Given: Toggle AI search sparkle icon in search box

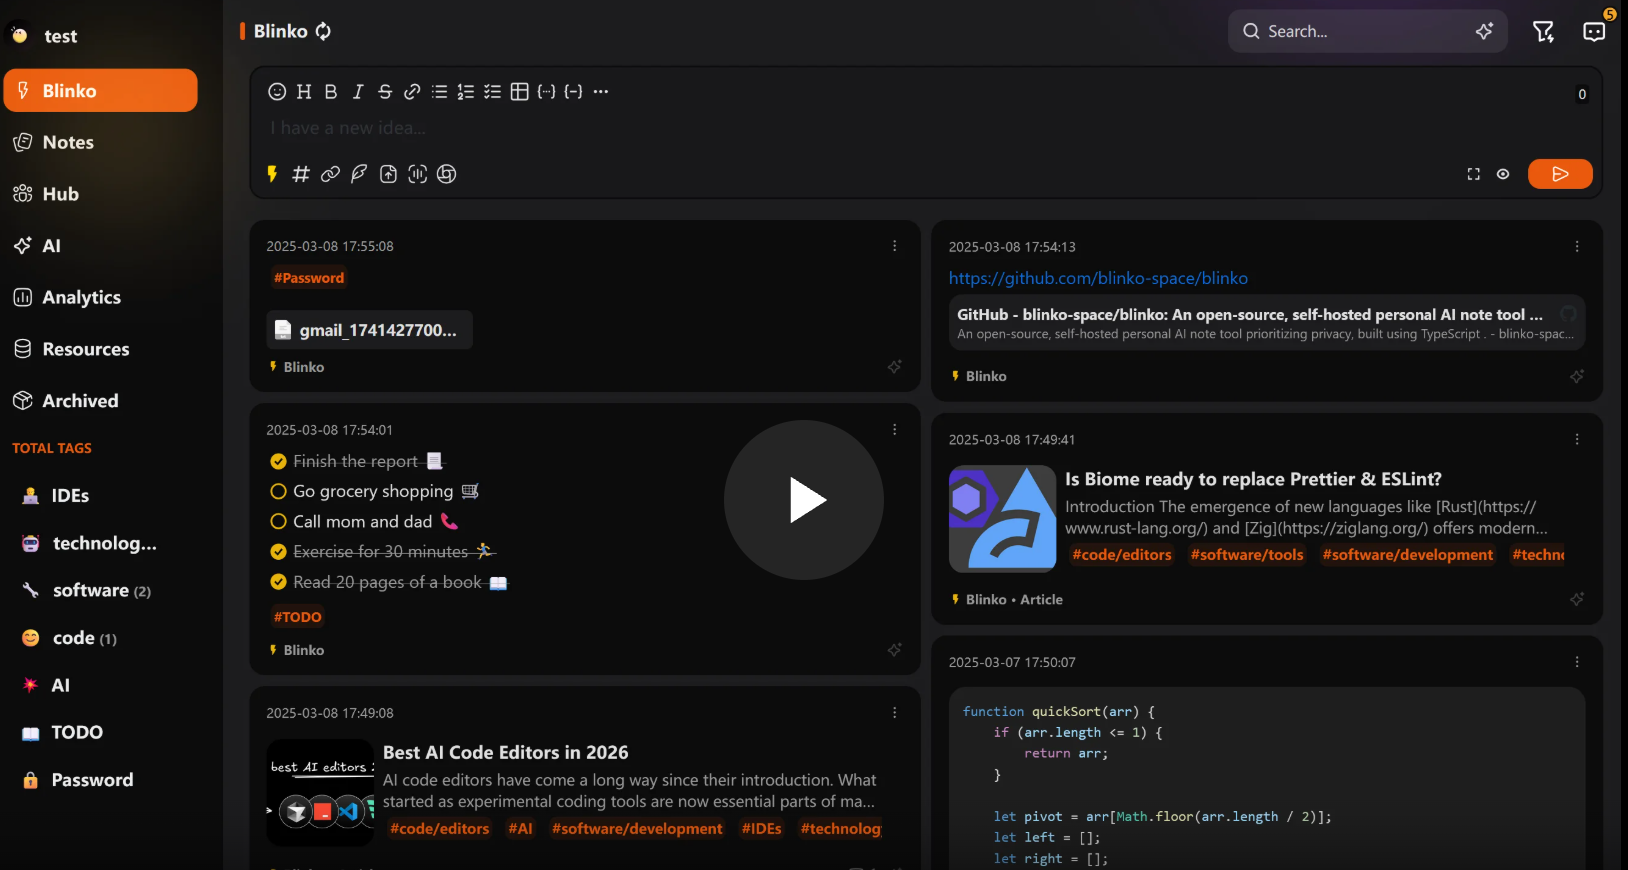Looking at the screenshot, I should tap(1485, 31).
